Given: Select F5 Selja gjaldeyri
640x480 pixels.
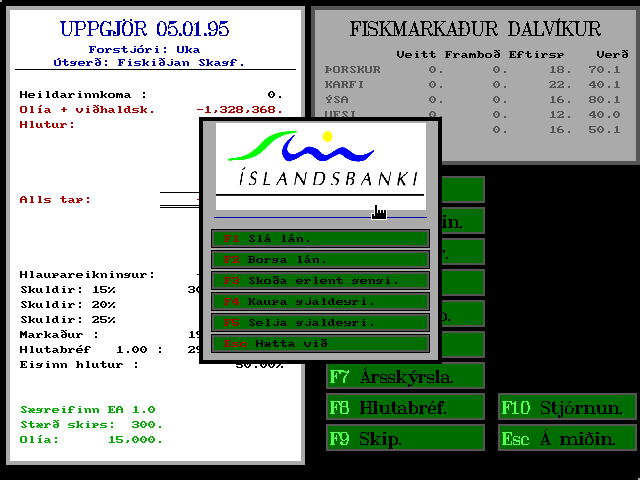Looking at the screenshot, I should pos(320,322).
